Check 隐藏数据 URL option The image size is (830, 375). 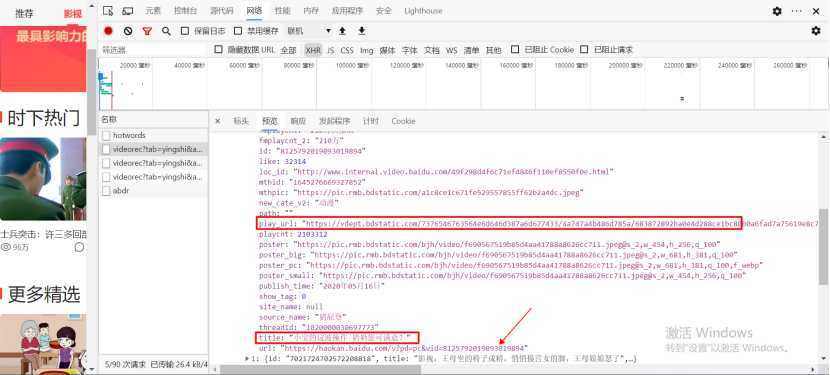[218, 49]
